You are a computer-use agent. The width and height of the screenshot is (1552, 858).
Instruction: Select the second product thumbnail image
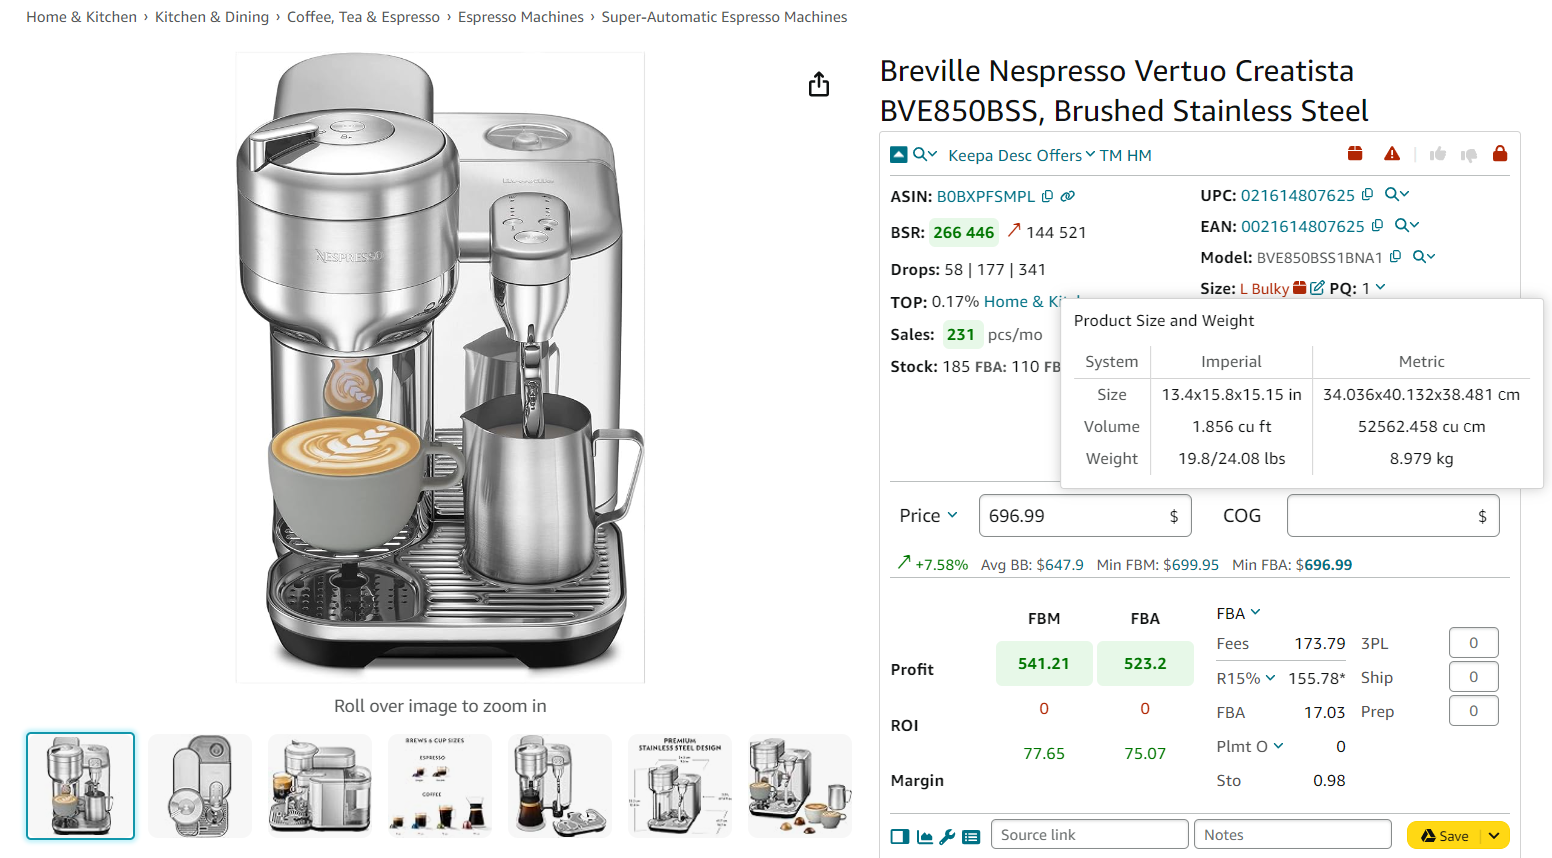point(200,786)
